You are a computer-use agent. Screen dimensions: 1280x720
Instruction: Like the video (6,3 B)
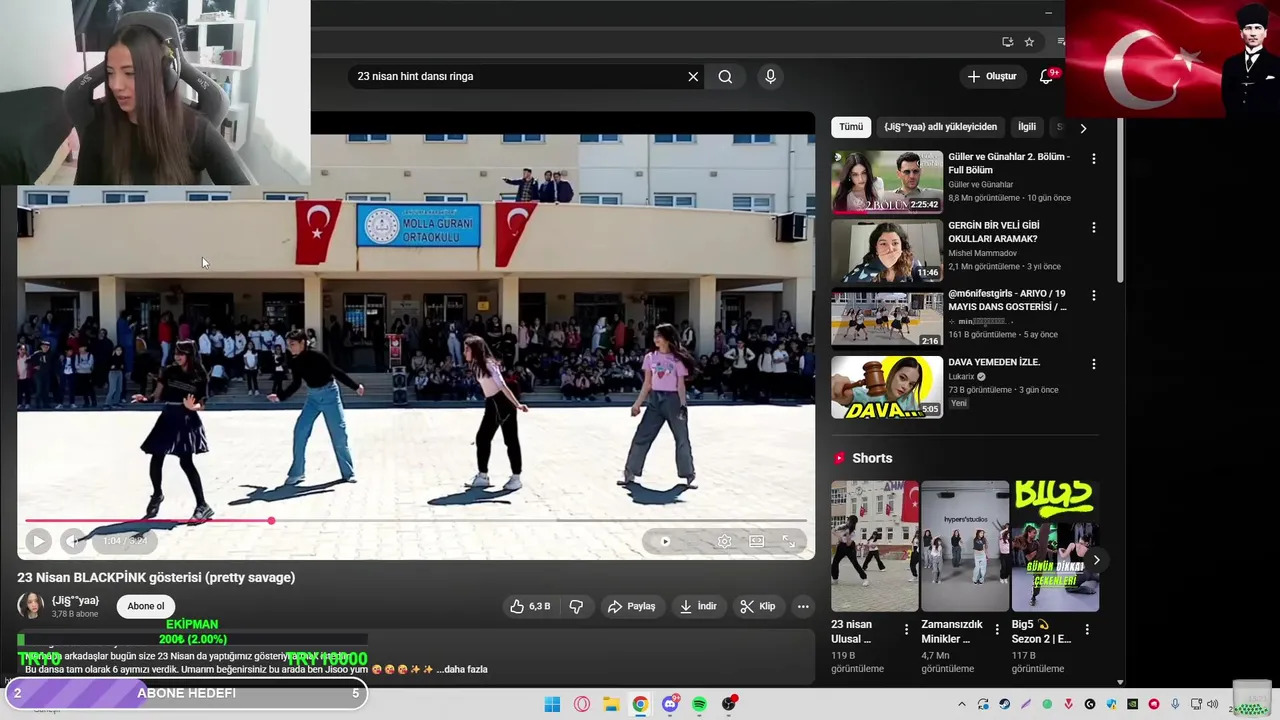pos(530,606)
